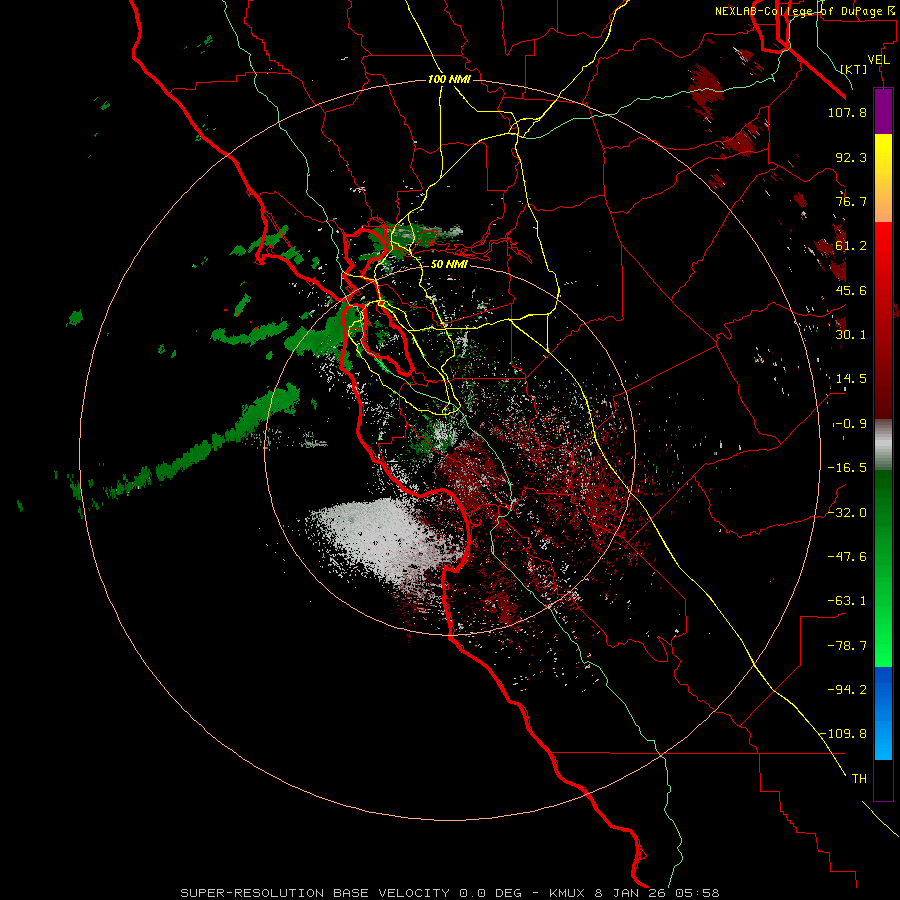This screenshot has width=900, height=900.
Task: Select the green segment of the velocity scale
Action: (883, 568)
